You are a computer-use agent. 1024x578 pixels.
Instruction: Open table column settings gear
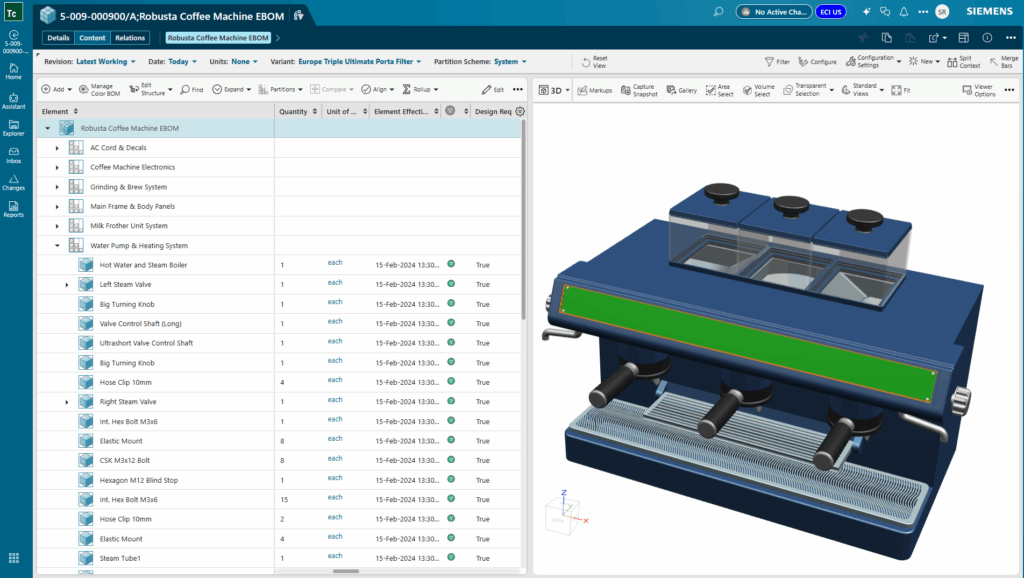(x=519, y=112)
